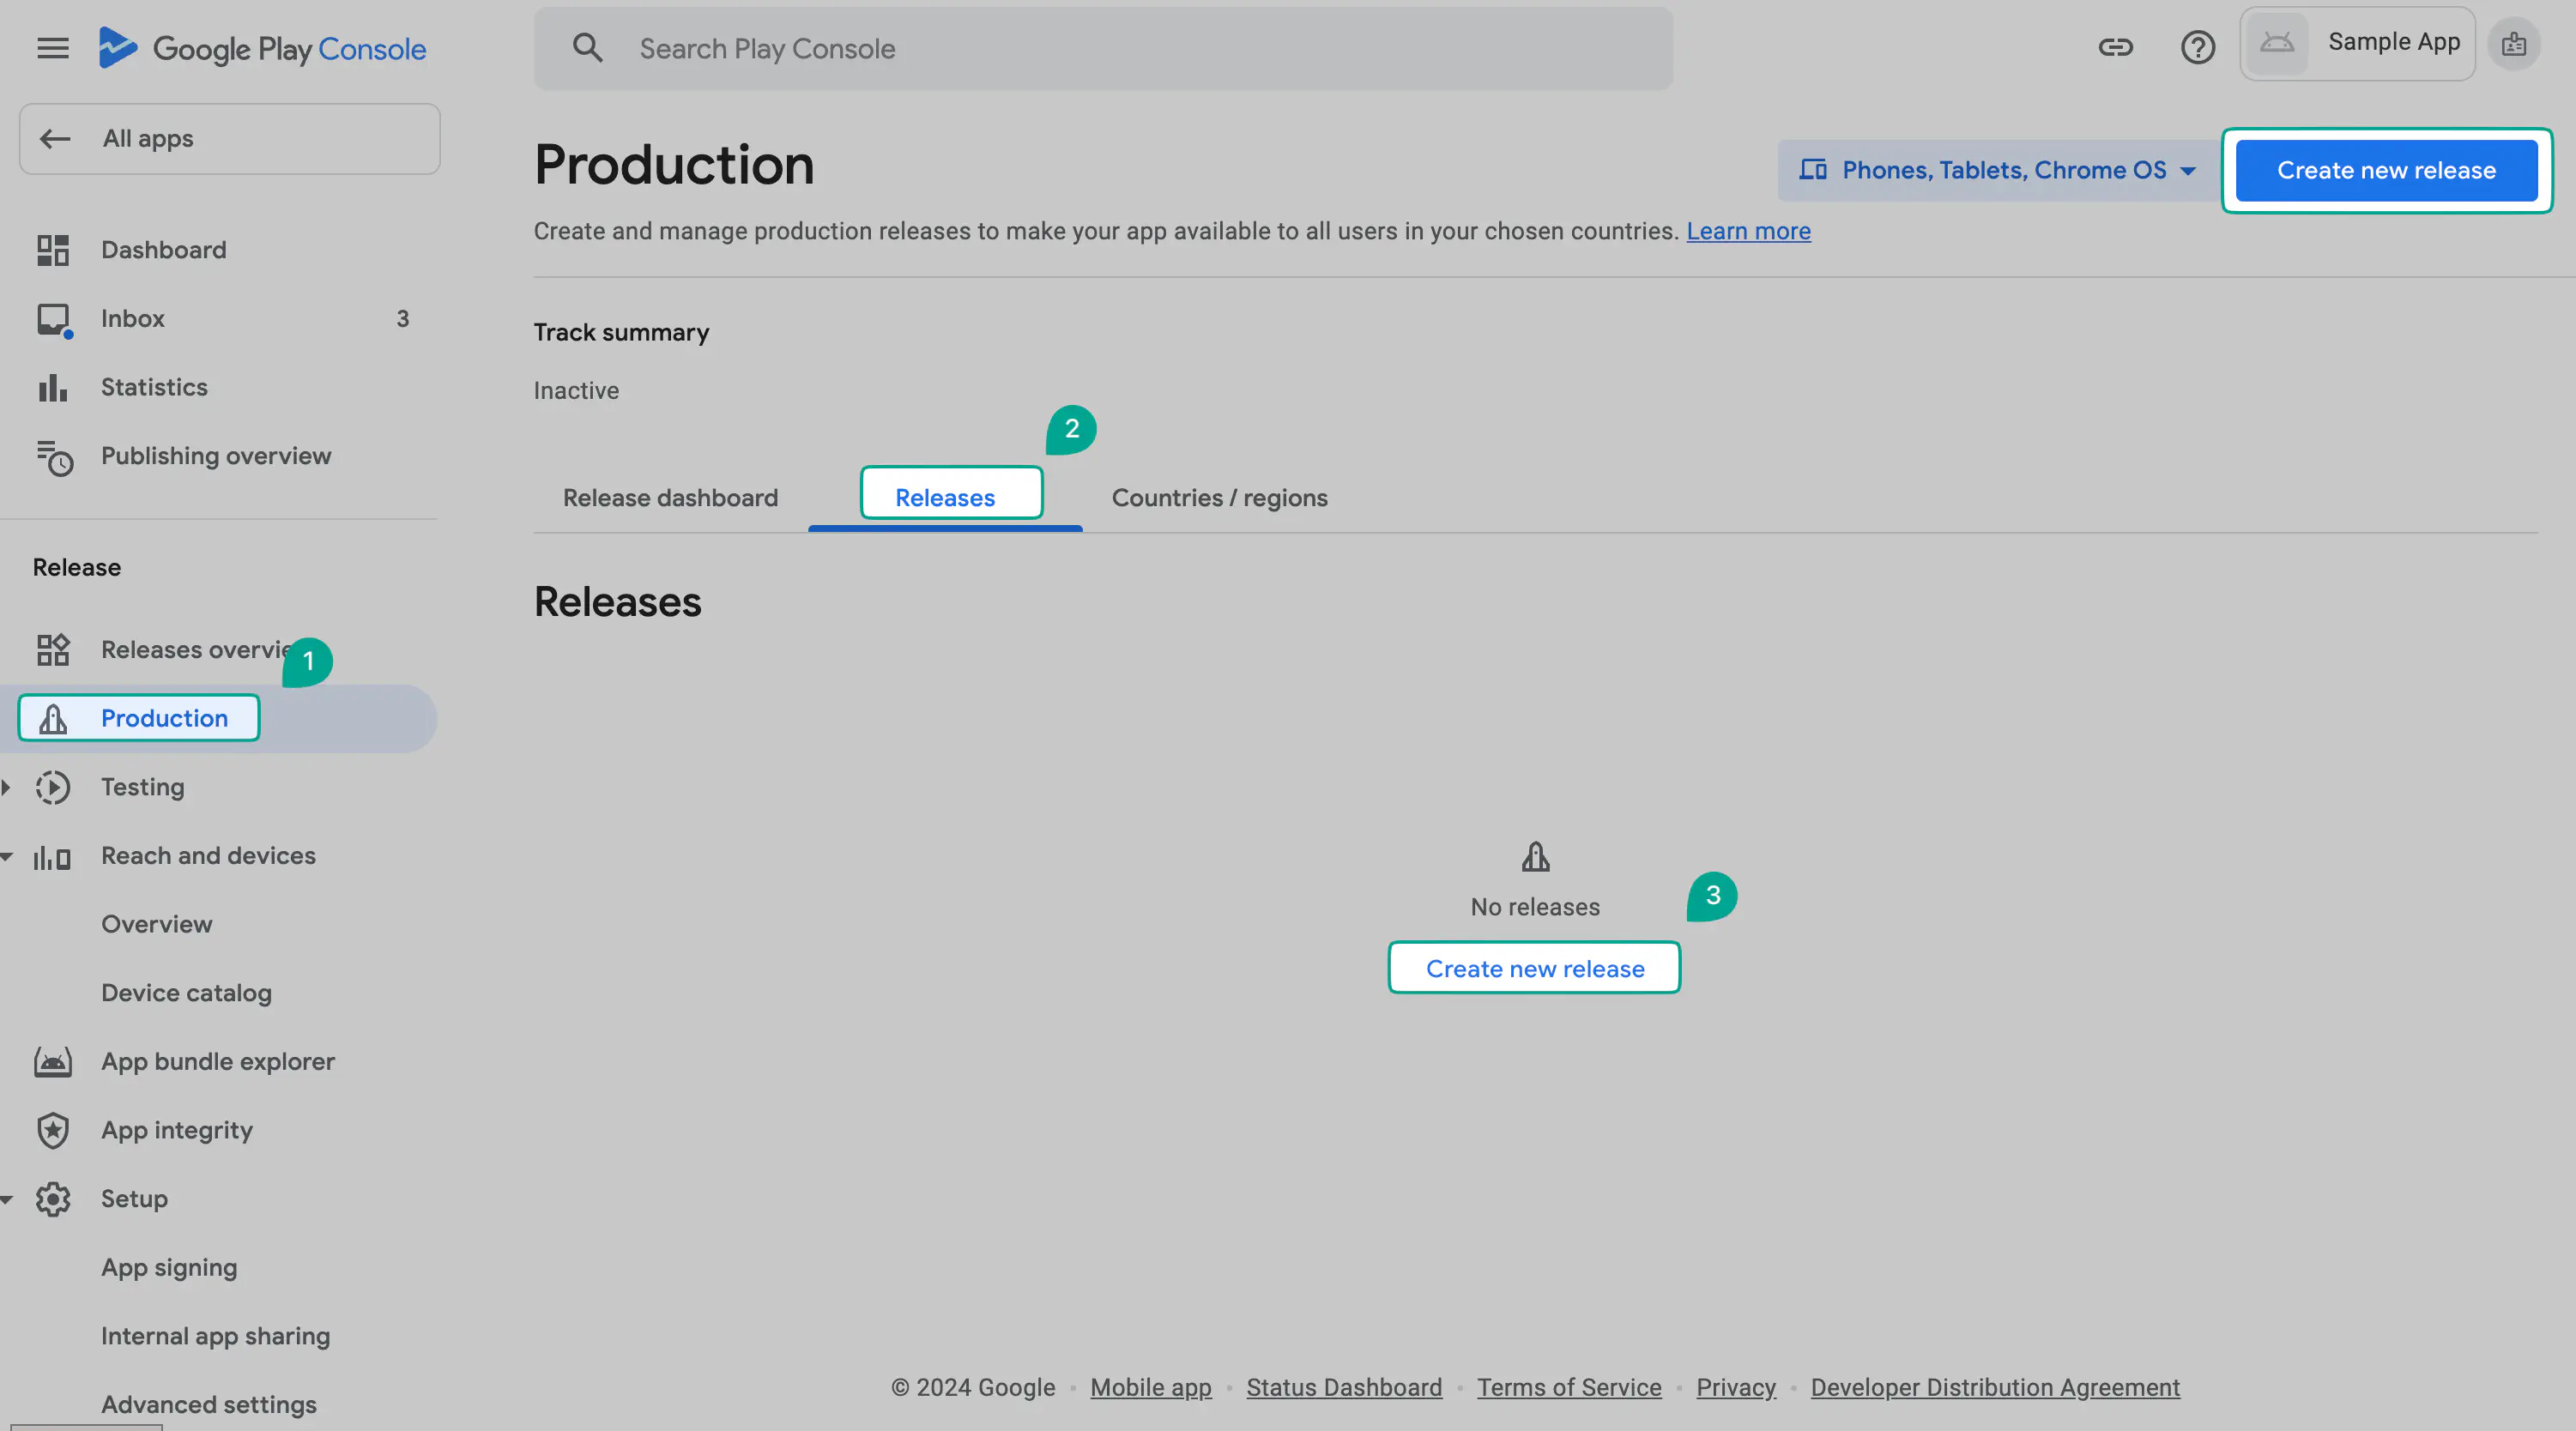Collapse the Reach and devices section
2576x1431 pixels.
[x=7, y=856]
